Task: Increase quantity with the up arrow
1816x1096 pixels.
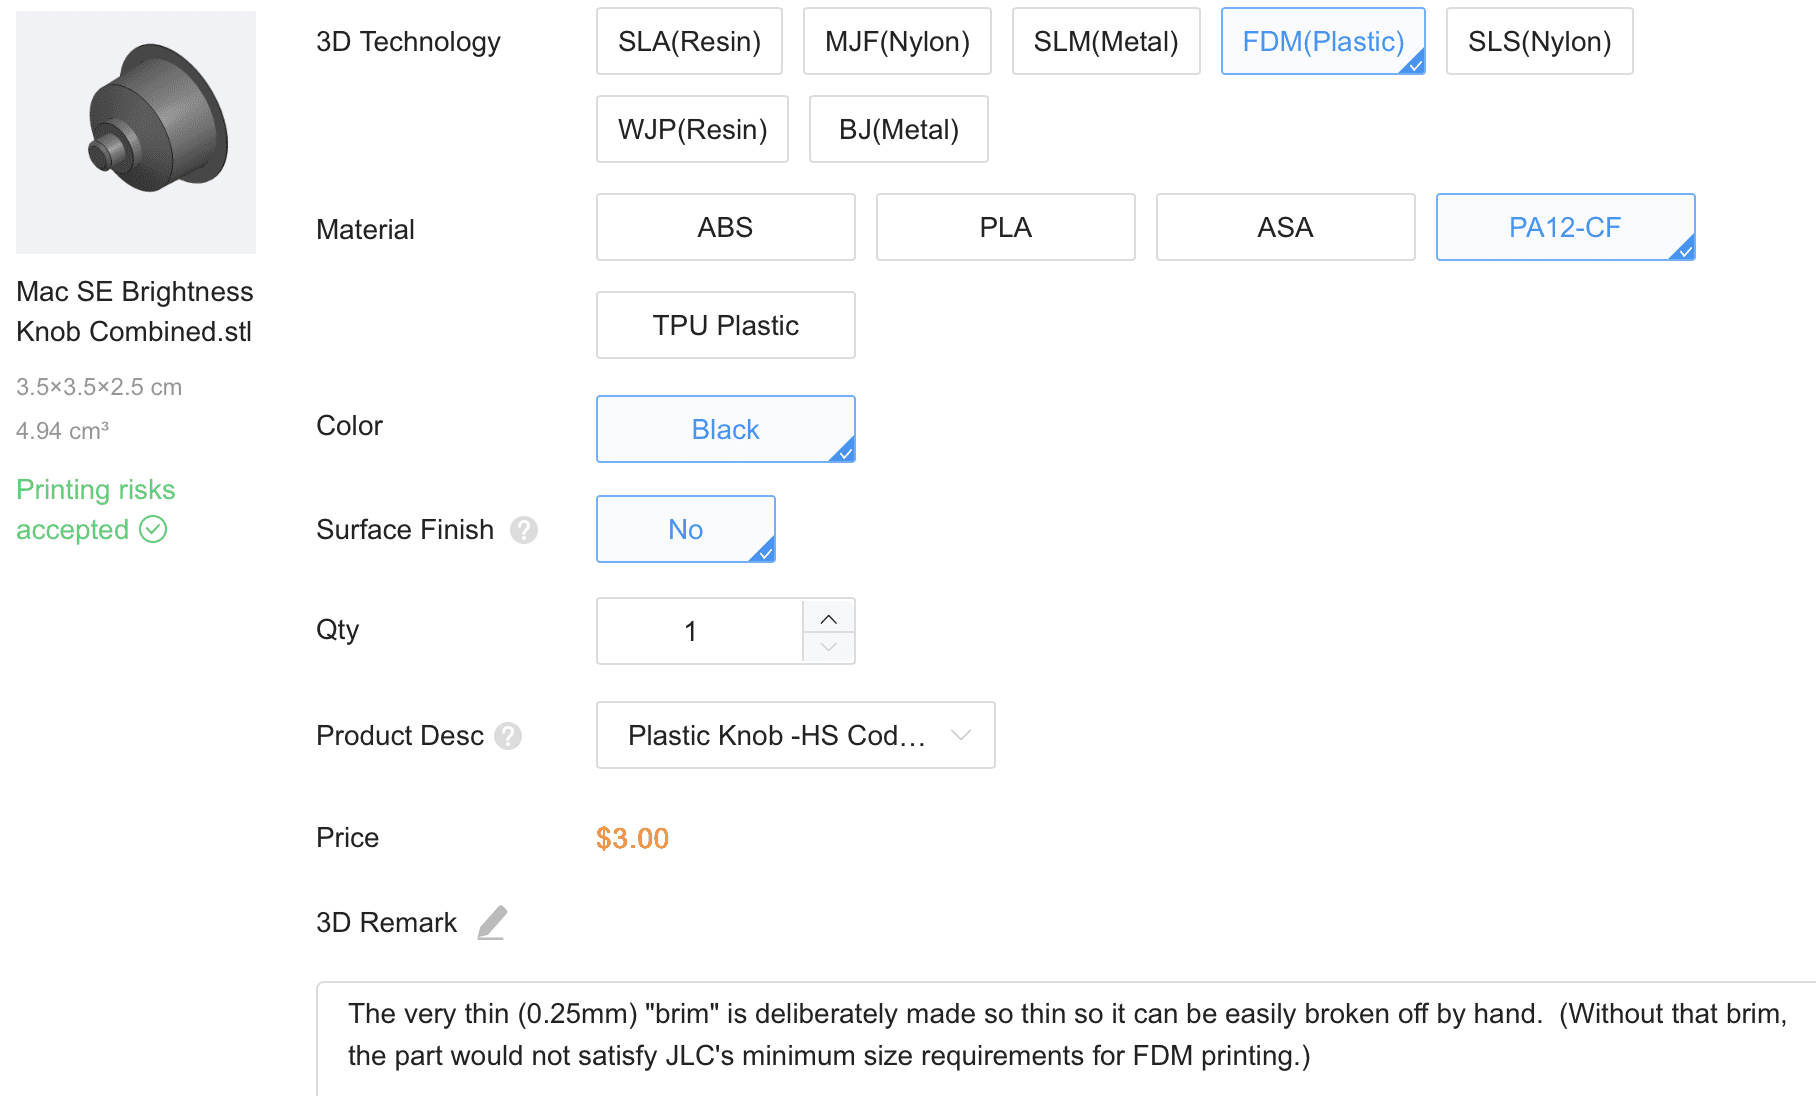Action: click(829, 618)
